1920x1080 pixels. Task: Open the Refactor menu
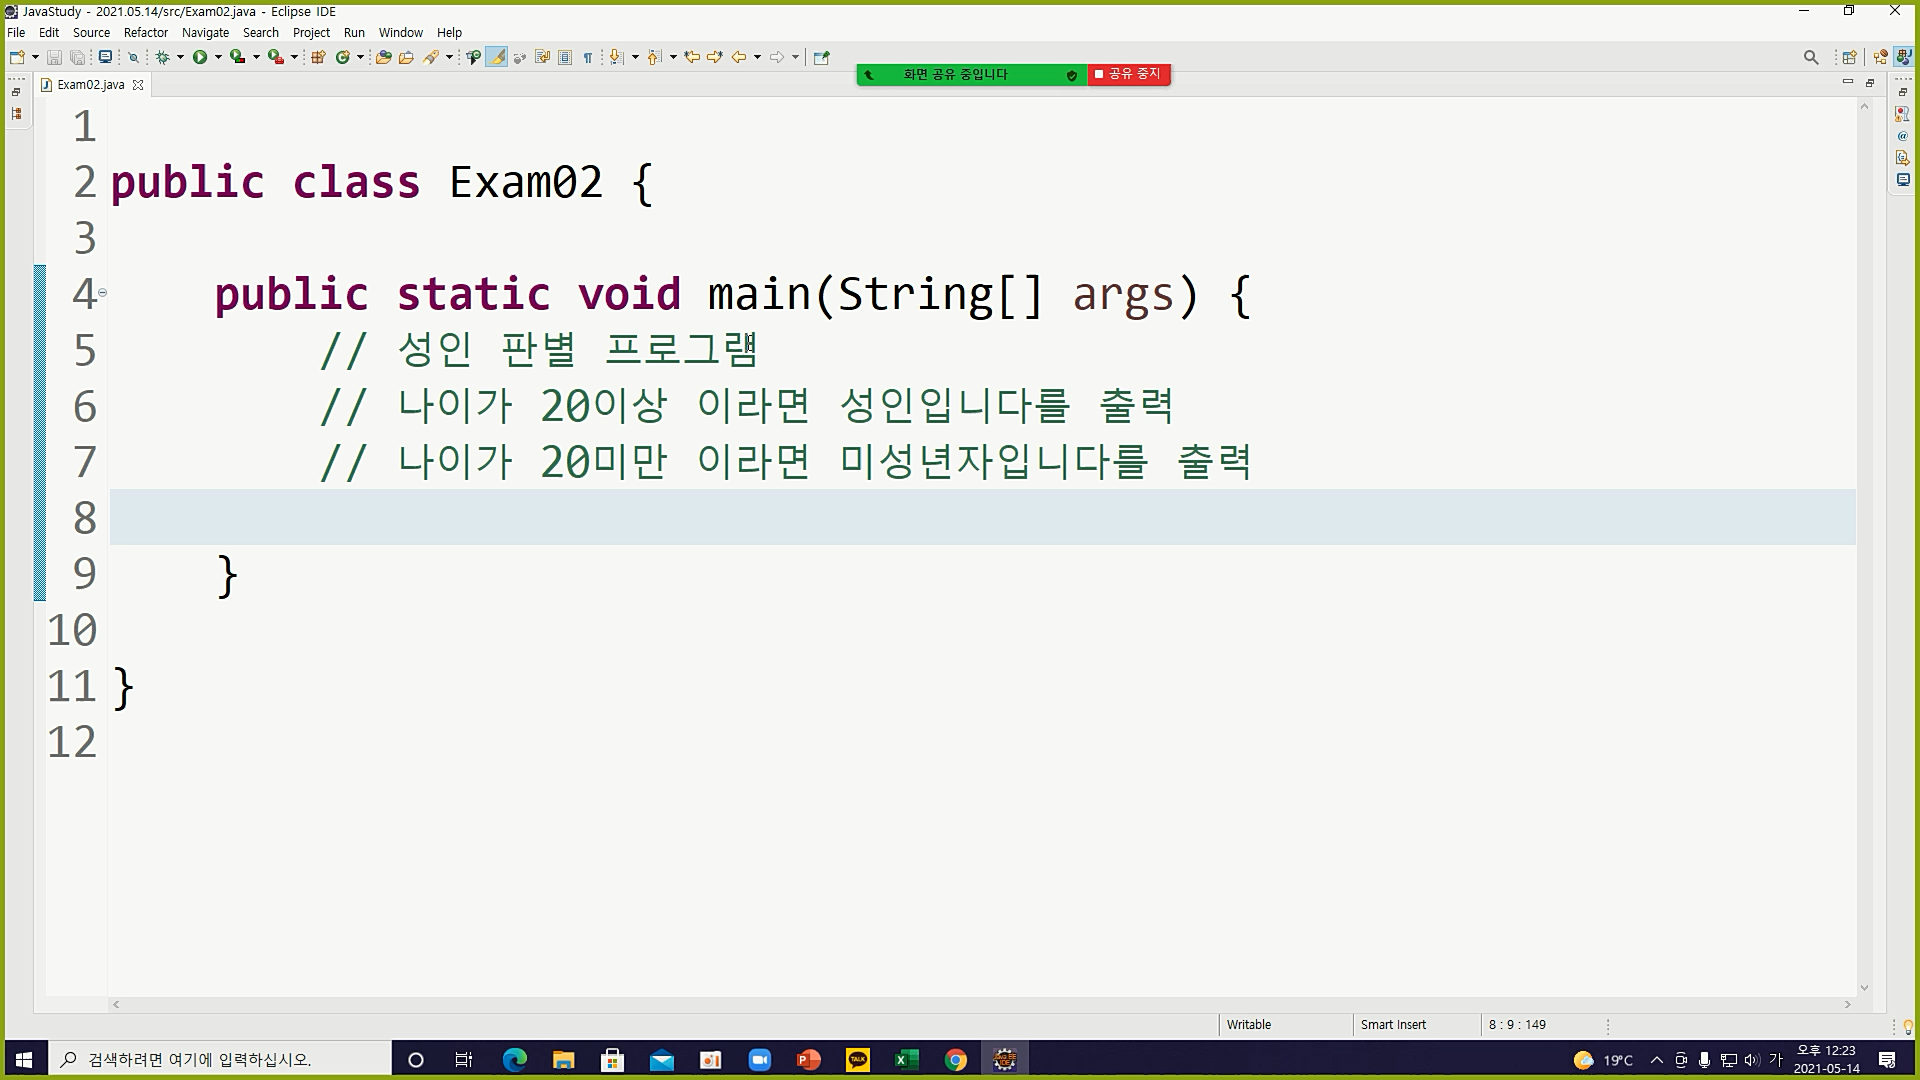point(145,32)
